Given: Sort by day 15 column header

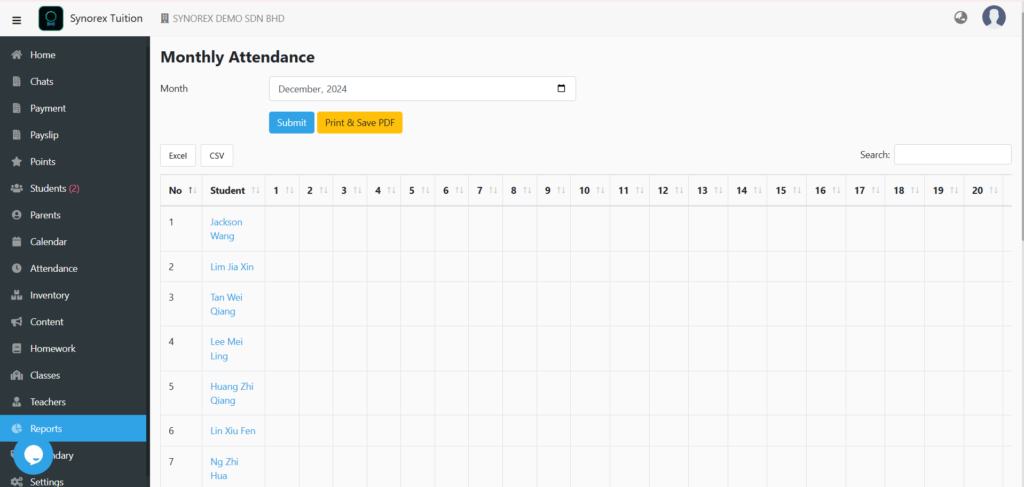Looking at the screenshot, I should (787, 191).
